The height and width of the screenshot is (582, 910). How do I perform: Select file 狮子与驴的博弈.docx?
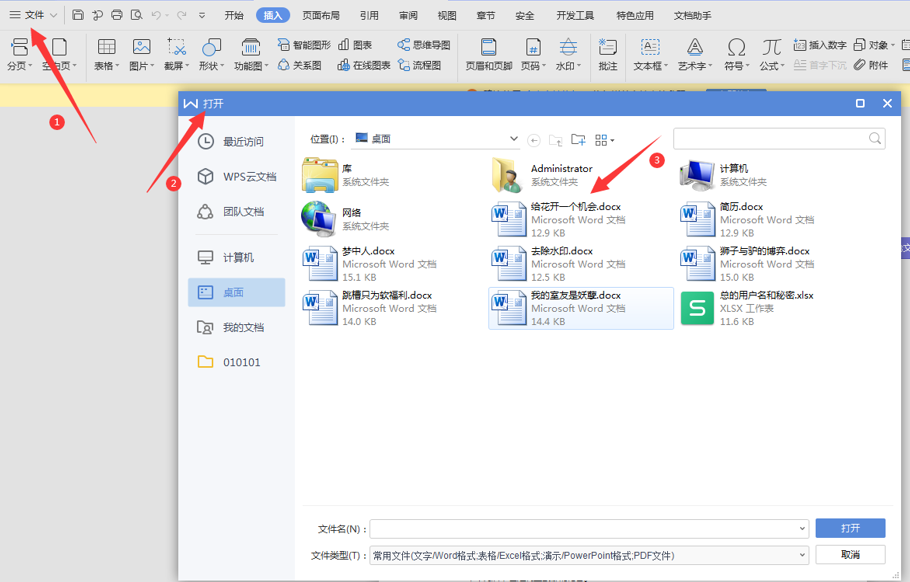pyautogui.click(x=769, y=264)
